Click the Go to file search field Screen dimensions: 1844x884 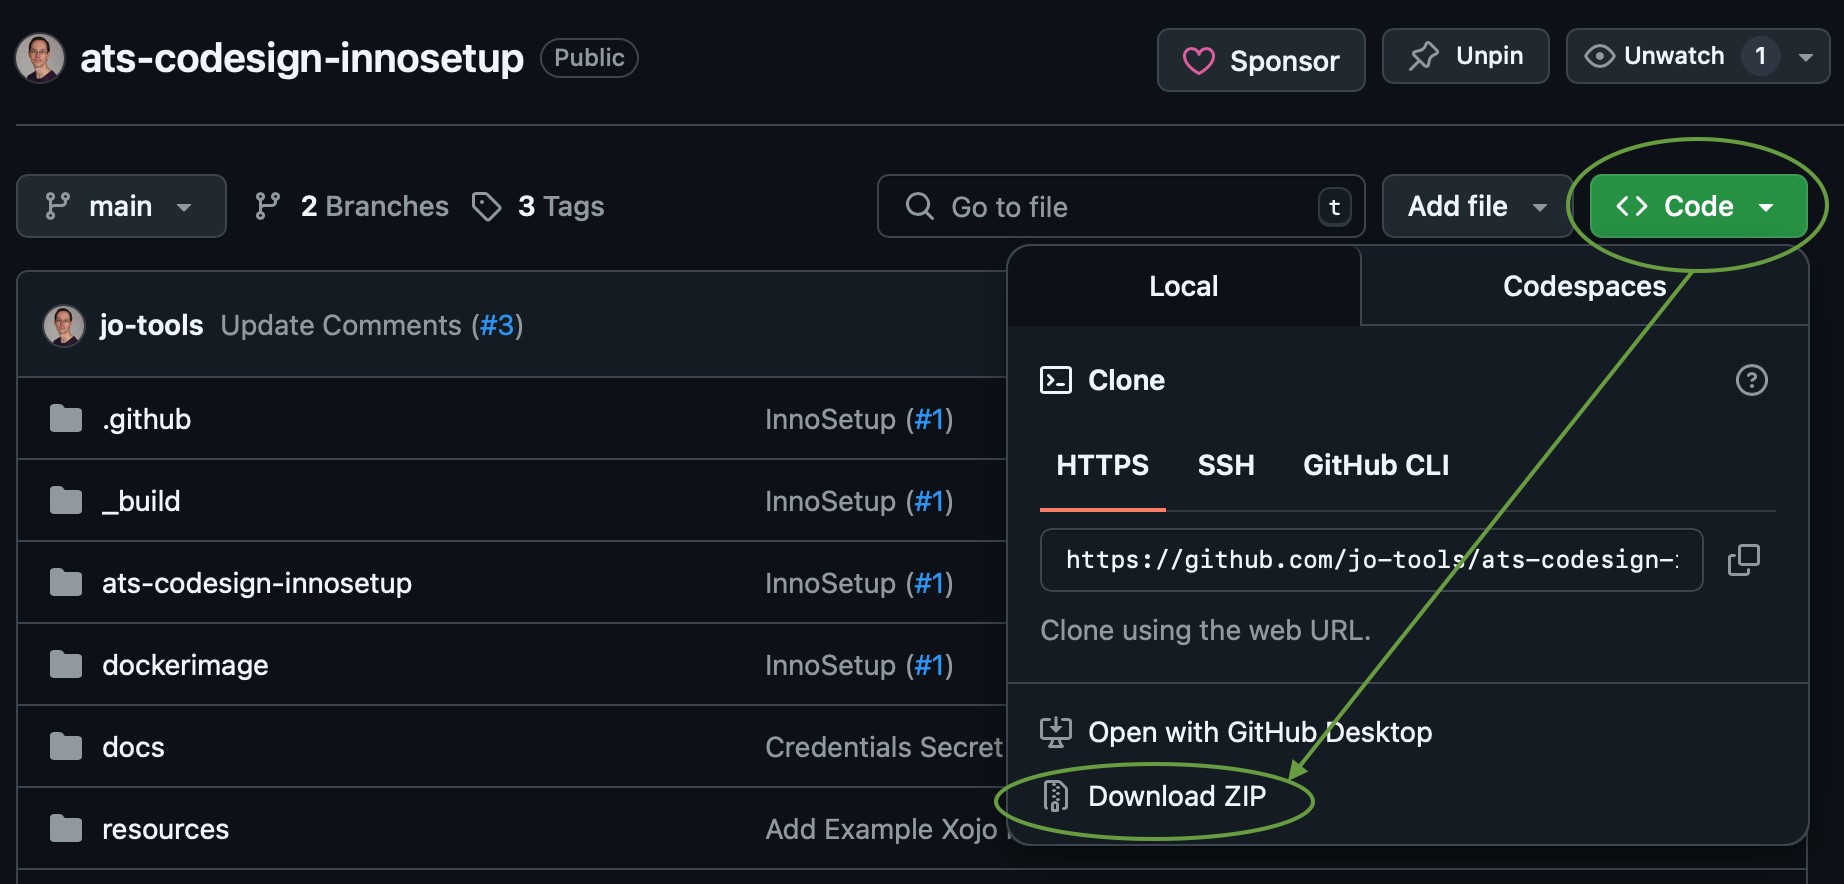[x=1121, y=206]
